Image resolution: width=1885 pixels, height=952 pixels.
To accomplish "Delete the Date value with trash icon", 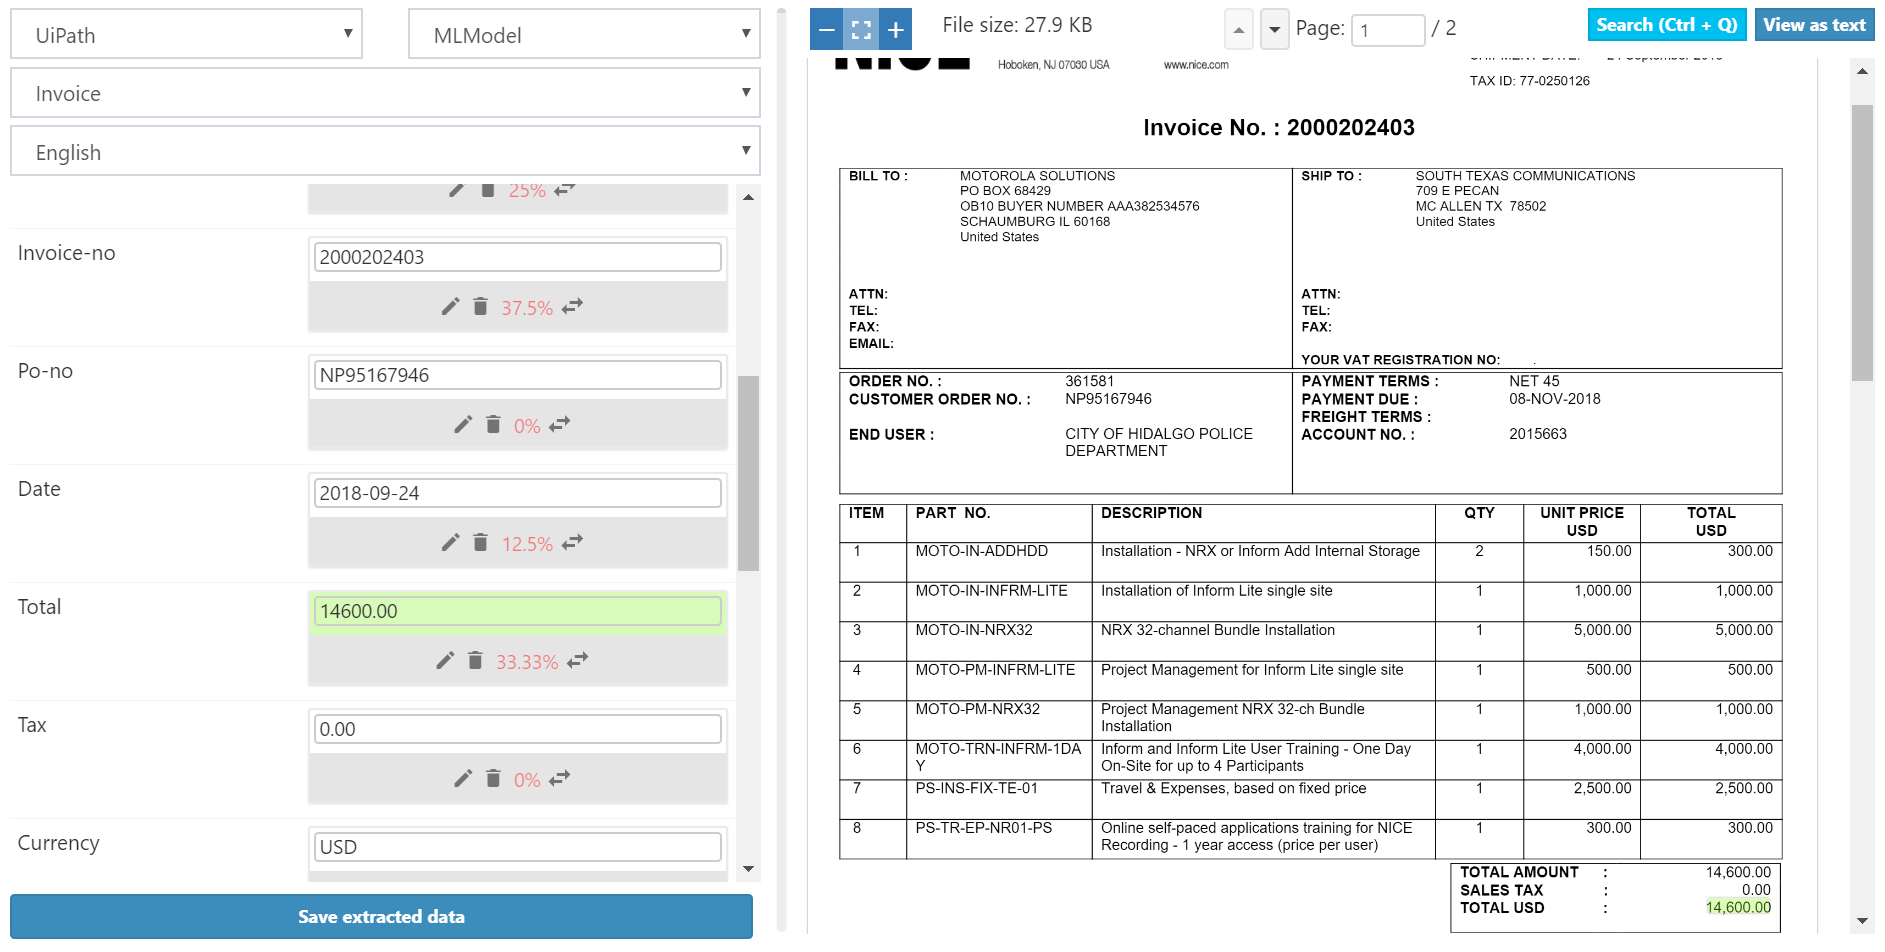I will (480, 542).
